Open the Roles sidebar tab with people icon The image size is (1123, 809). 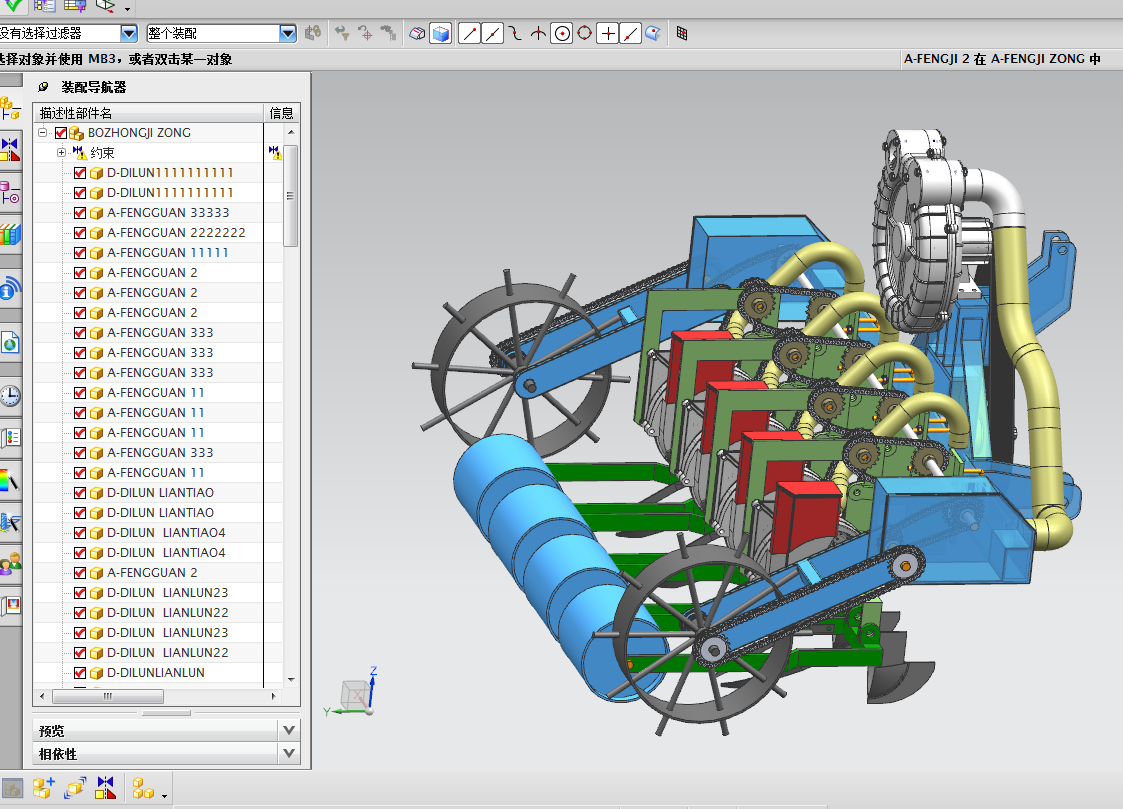click(9, 564)
